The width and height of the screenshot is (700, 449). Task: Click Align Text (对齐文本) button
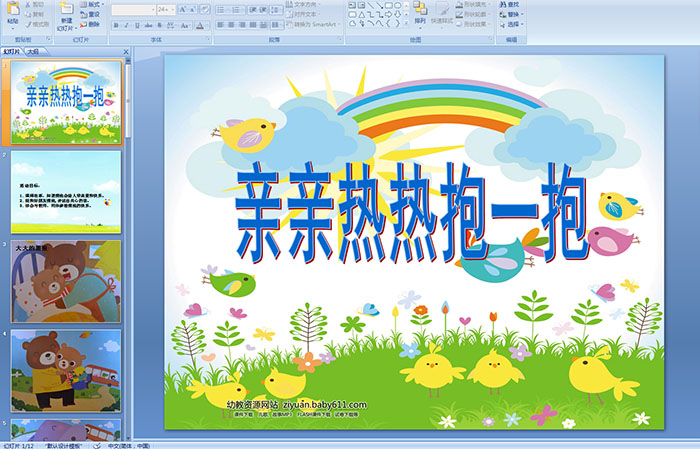pos(304,14)
